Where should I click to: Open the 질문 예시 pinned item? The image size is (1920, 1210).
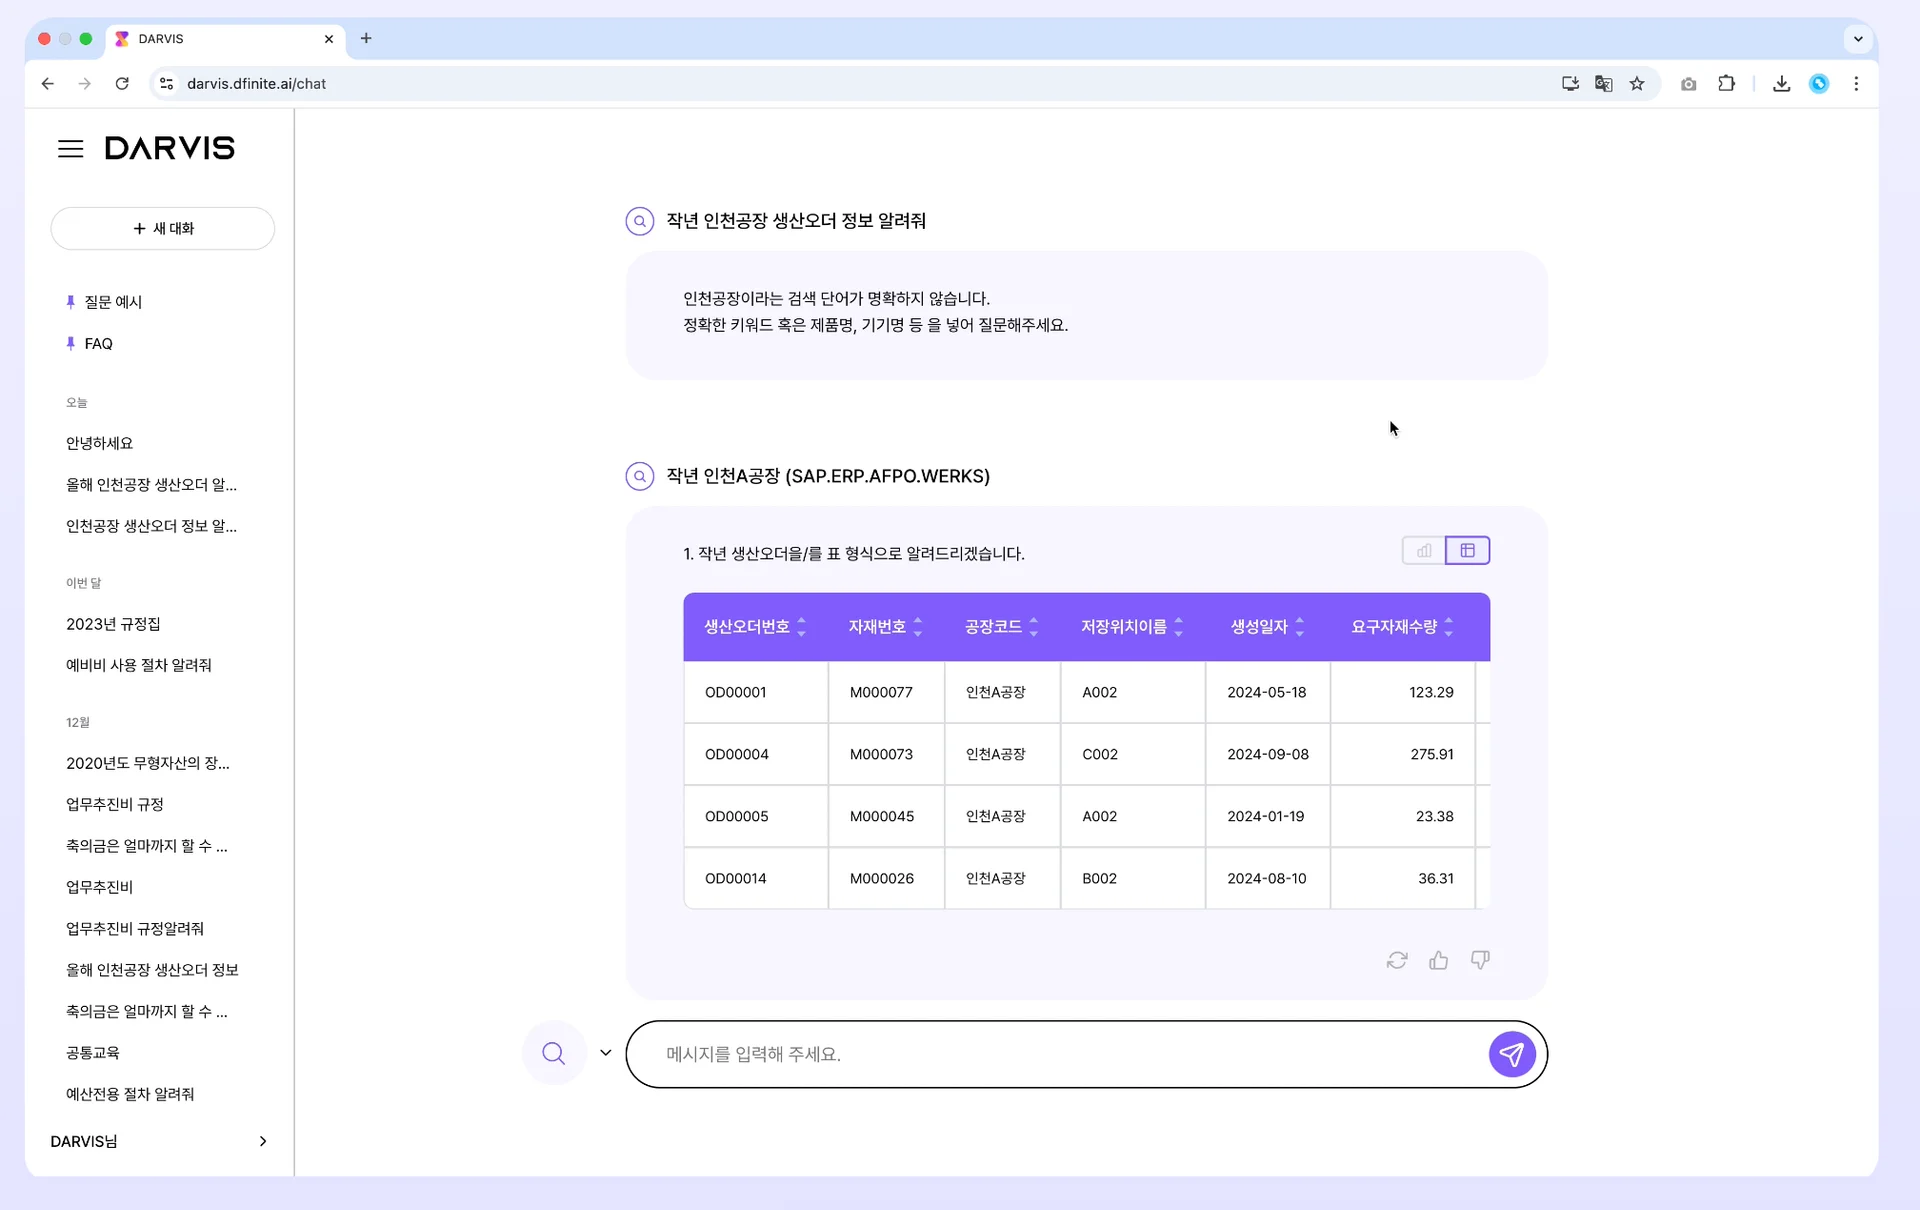(x=113, y=302)
